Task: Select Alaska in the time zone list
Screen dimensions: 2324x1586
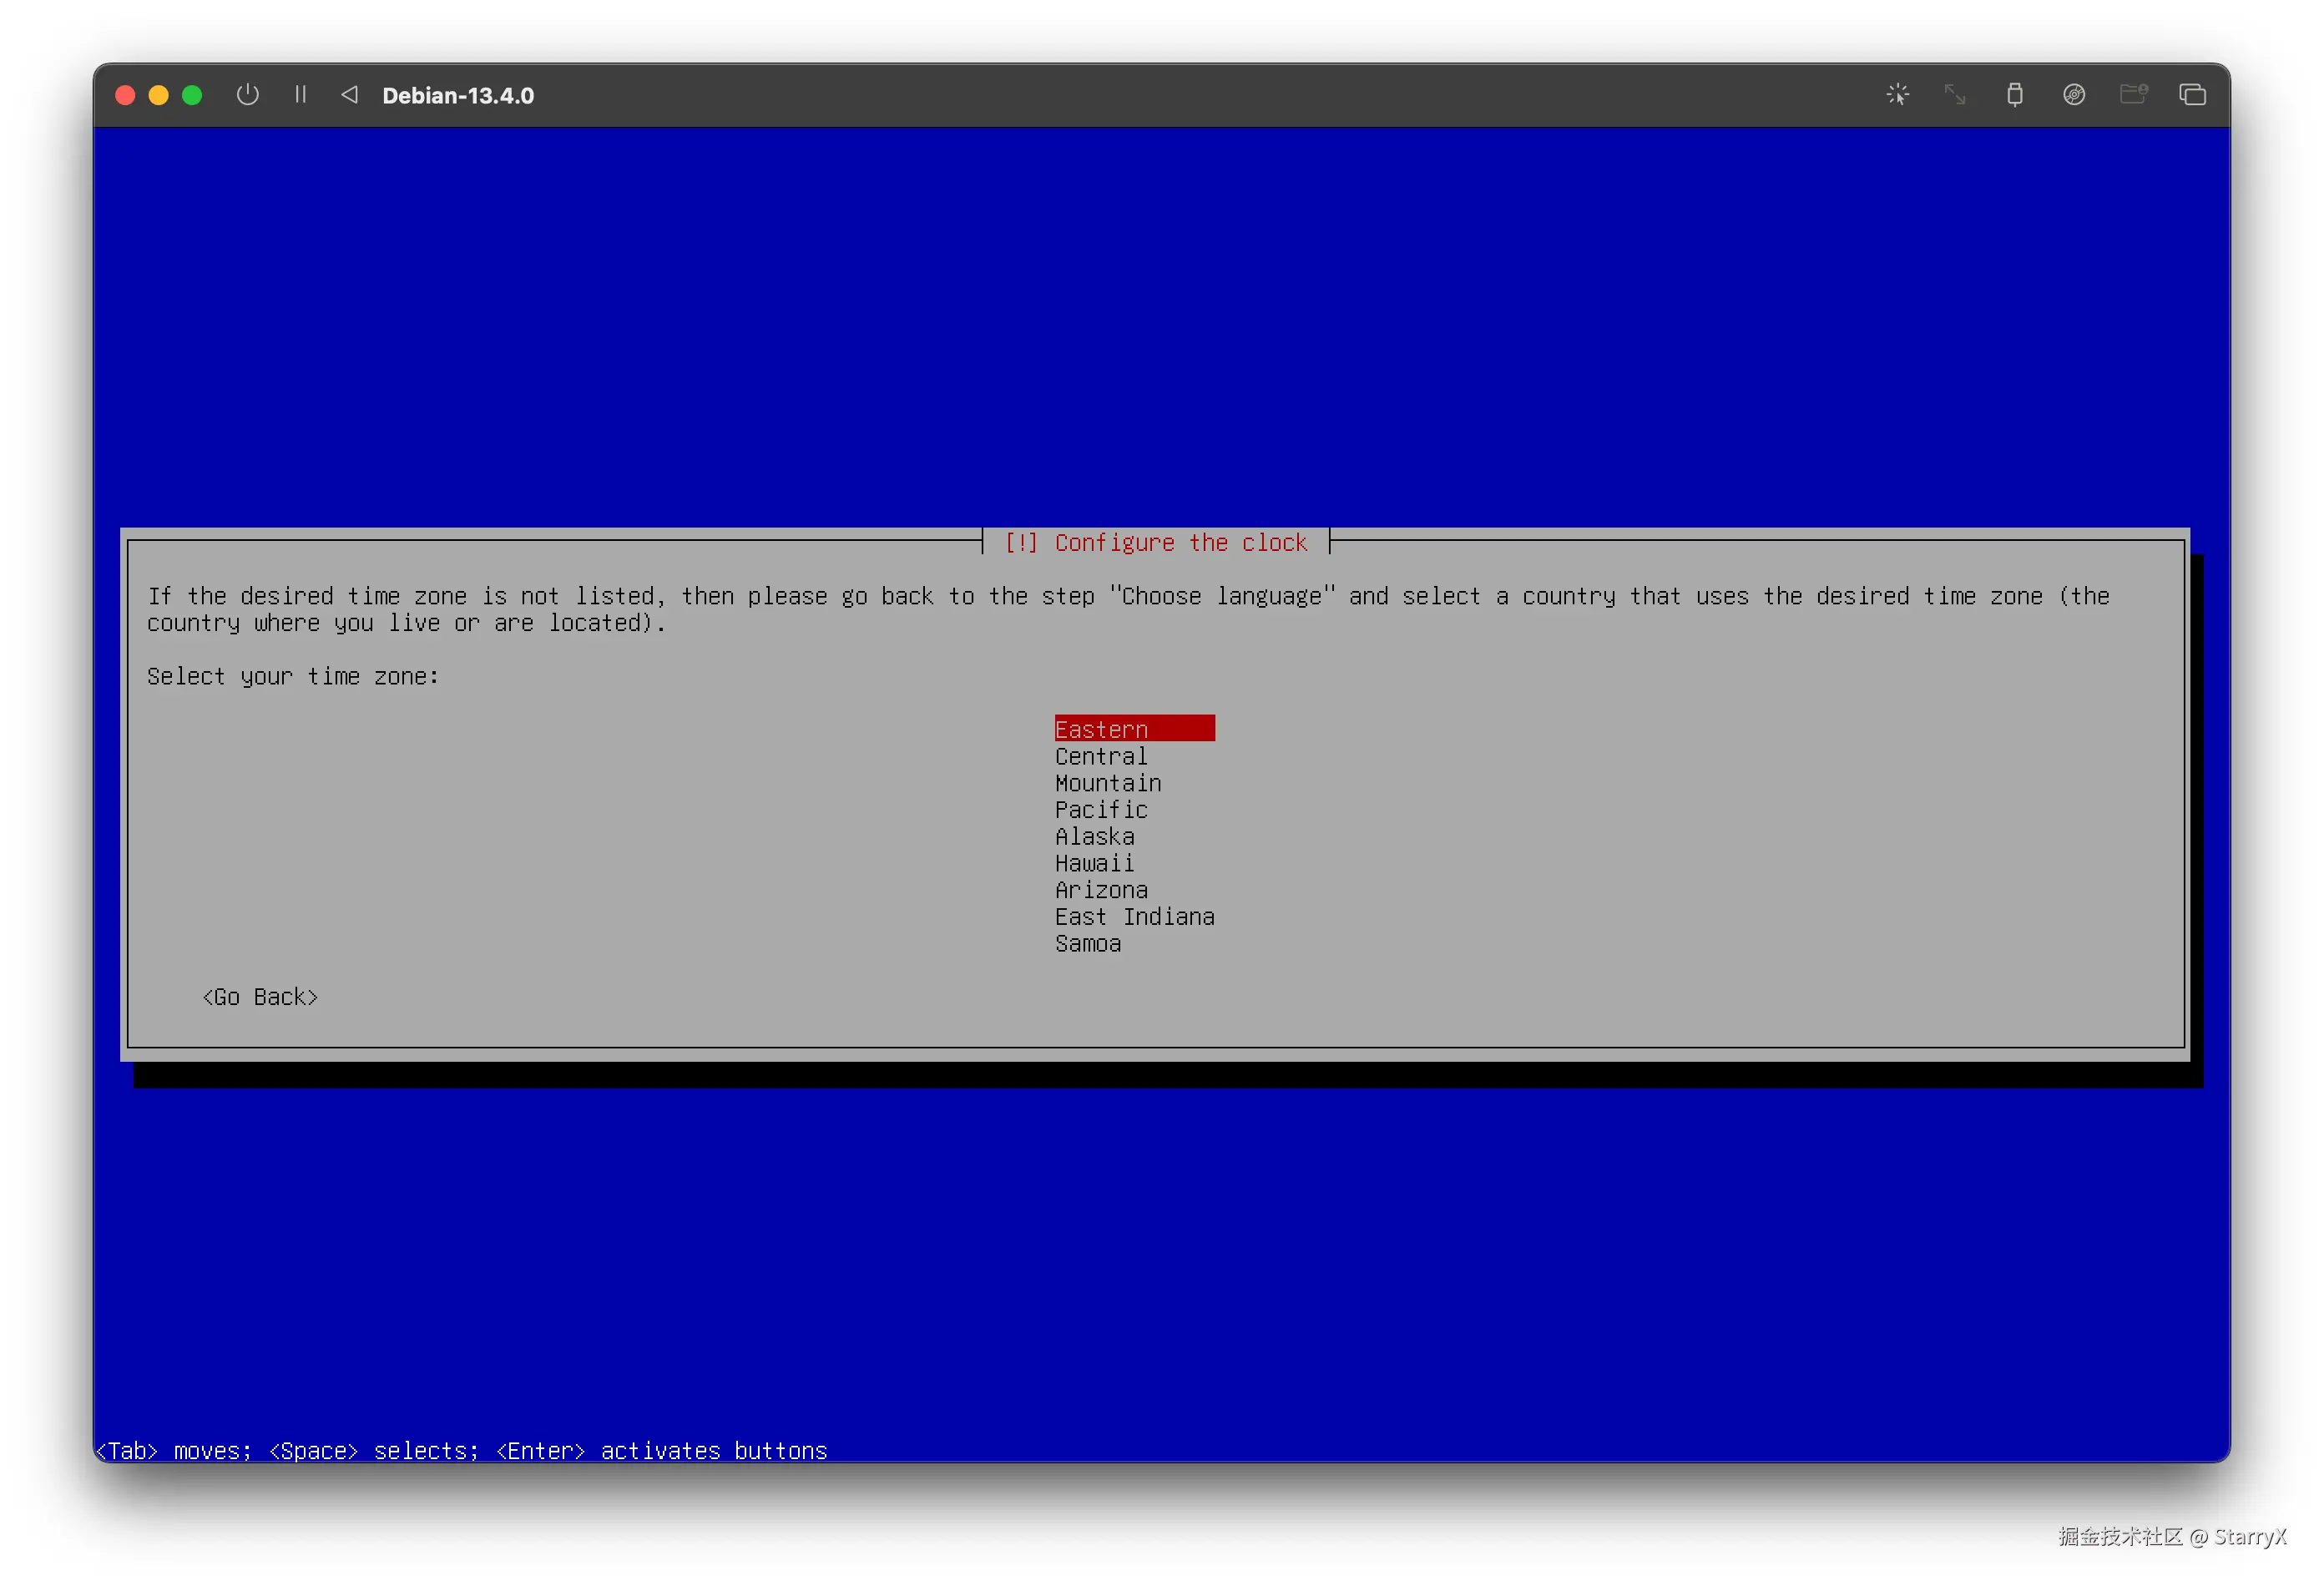Action: click(1094, 837)
